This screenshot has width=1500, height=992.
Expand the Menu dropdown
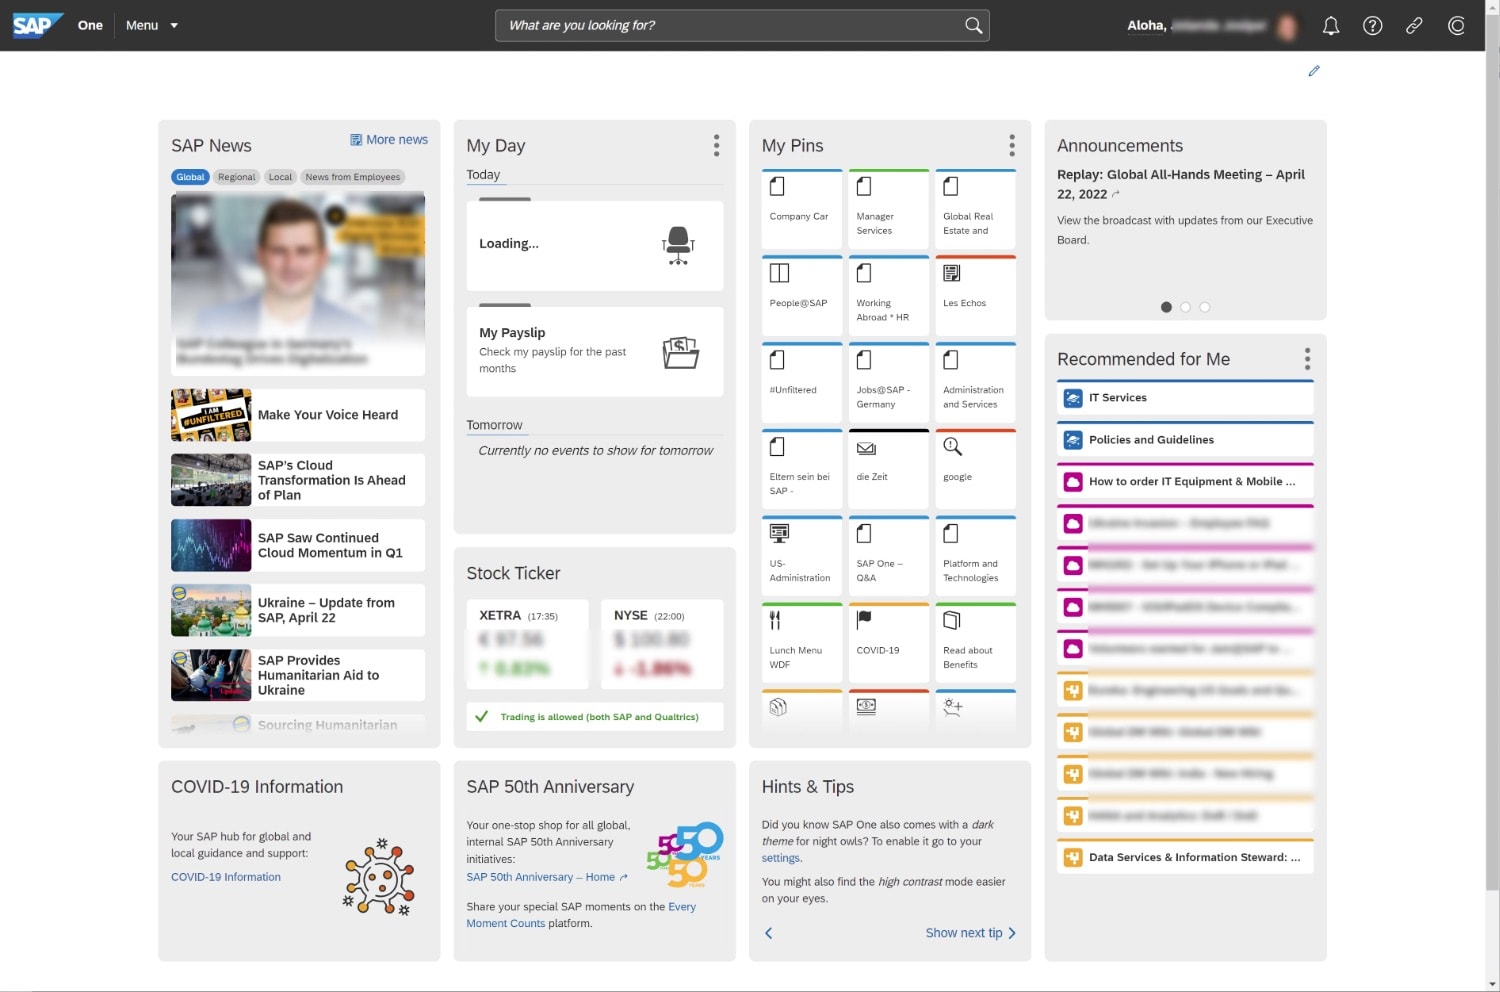(152, 25)
